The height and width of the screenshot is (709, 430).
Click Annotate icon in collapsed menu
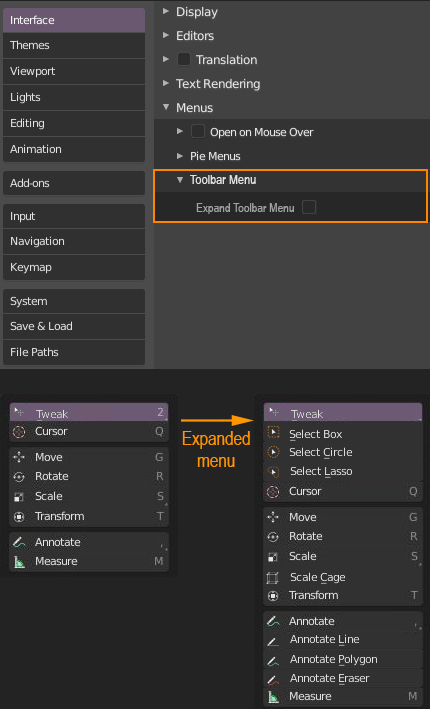tap(19, 542)
